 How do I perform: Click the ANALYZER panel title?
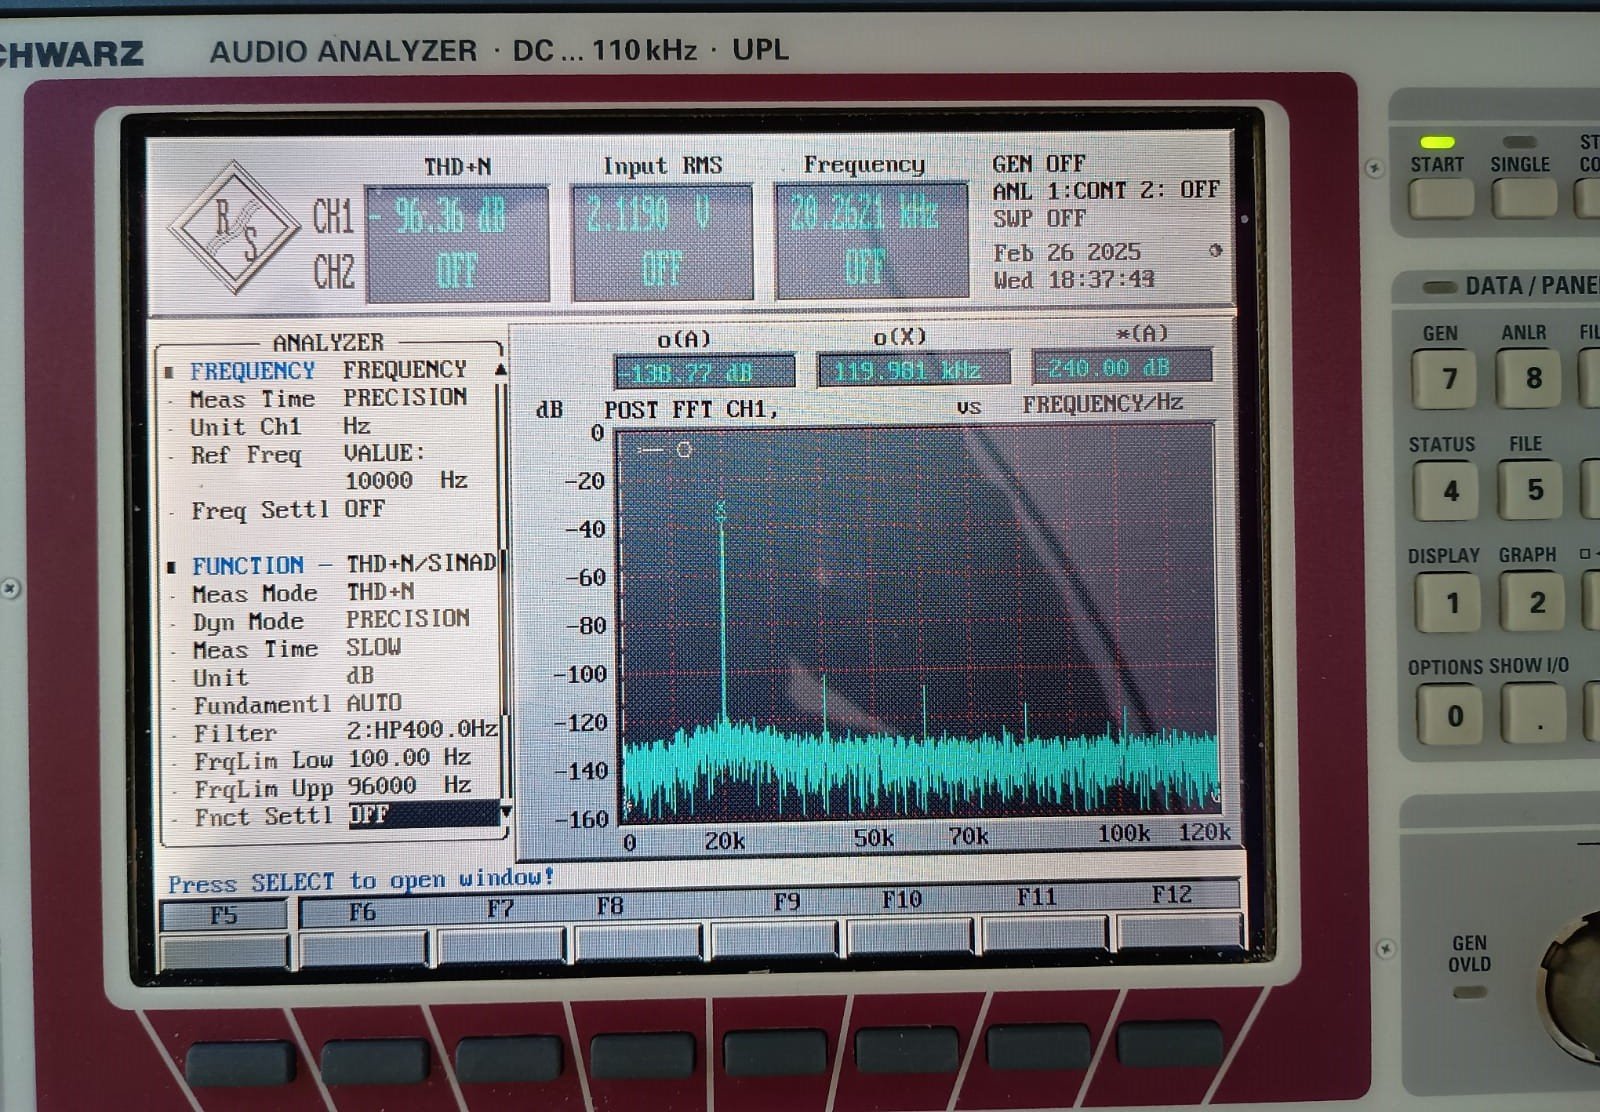(328, 342)
